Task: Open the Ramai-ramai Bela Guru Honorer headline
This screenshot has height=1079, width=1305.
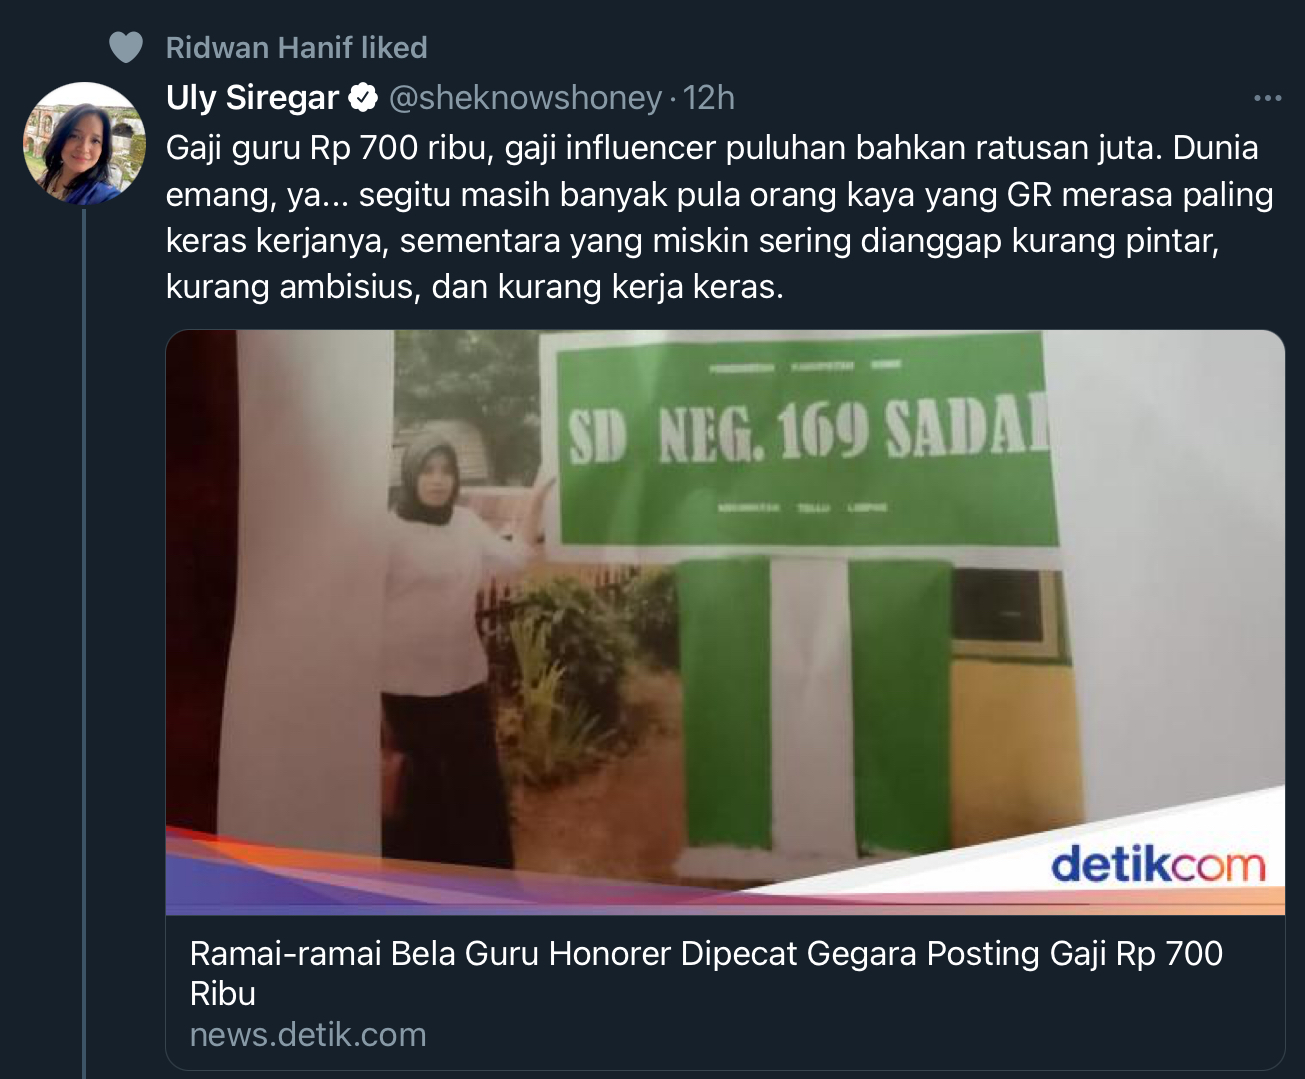Action: 706,973
